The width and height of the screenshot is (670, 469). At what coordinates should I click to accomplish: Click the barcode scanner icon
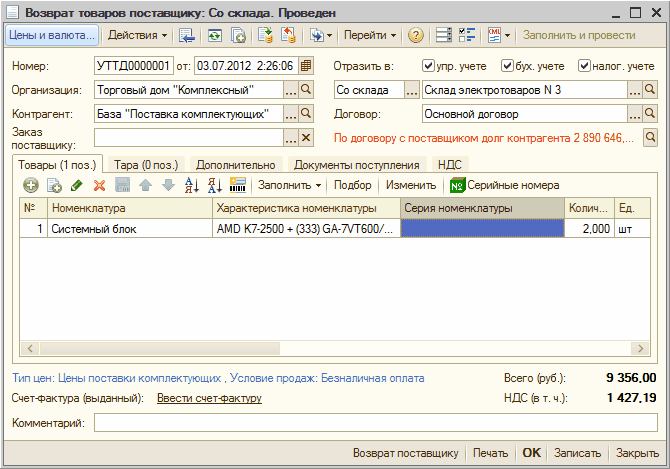coord(238,185)
